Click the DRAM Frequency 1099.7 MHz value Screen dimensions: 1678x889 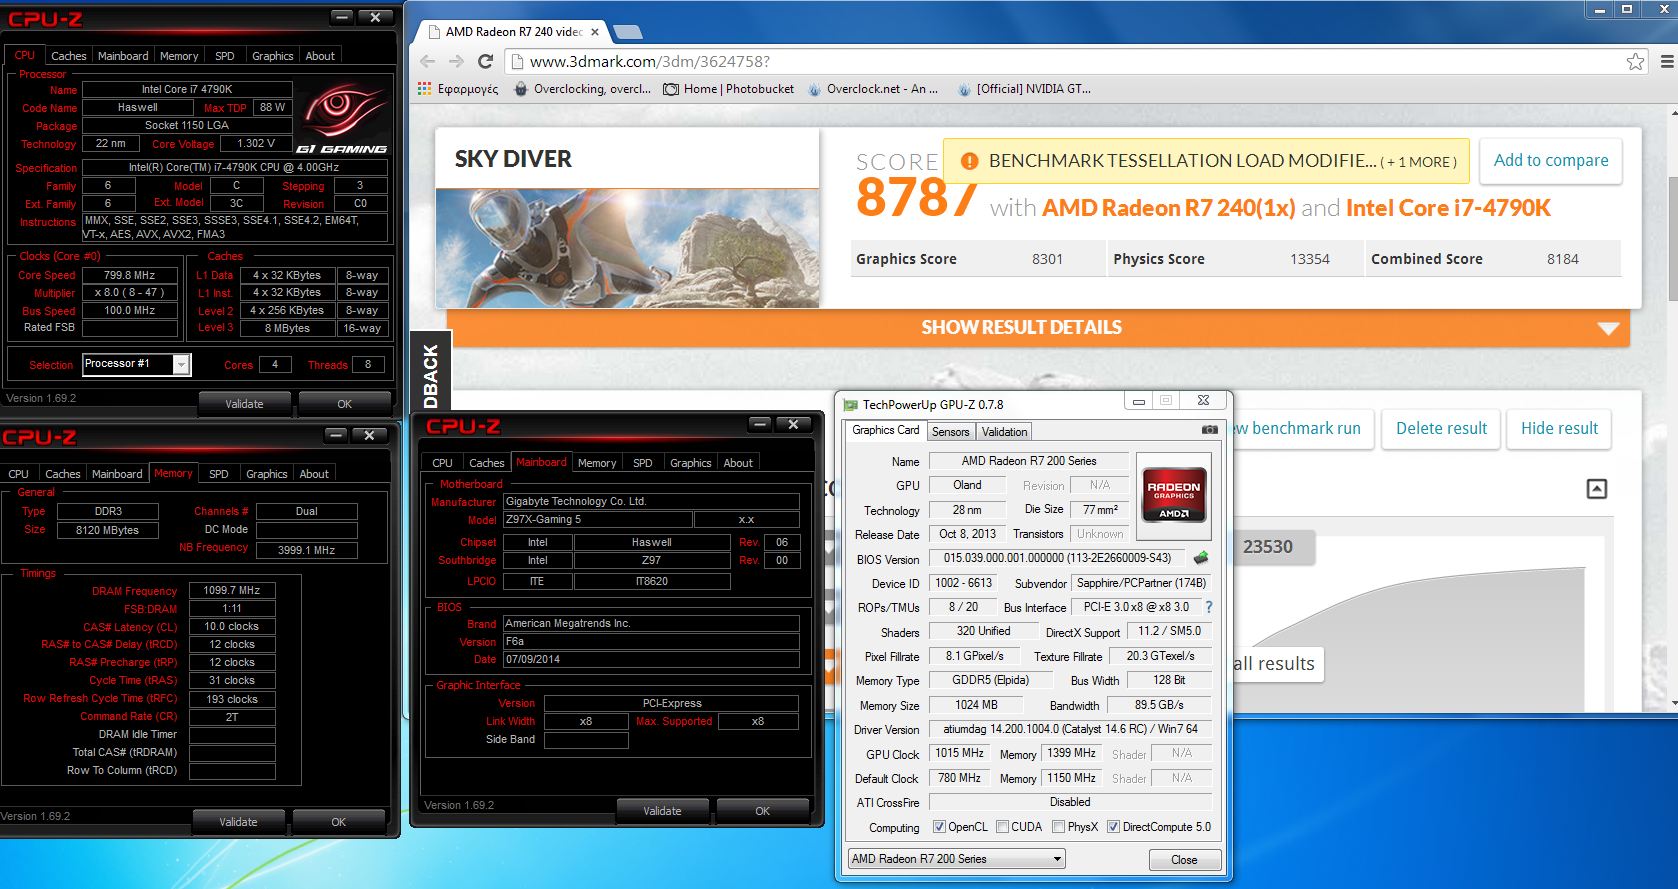232,590
